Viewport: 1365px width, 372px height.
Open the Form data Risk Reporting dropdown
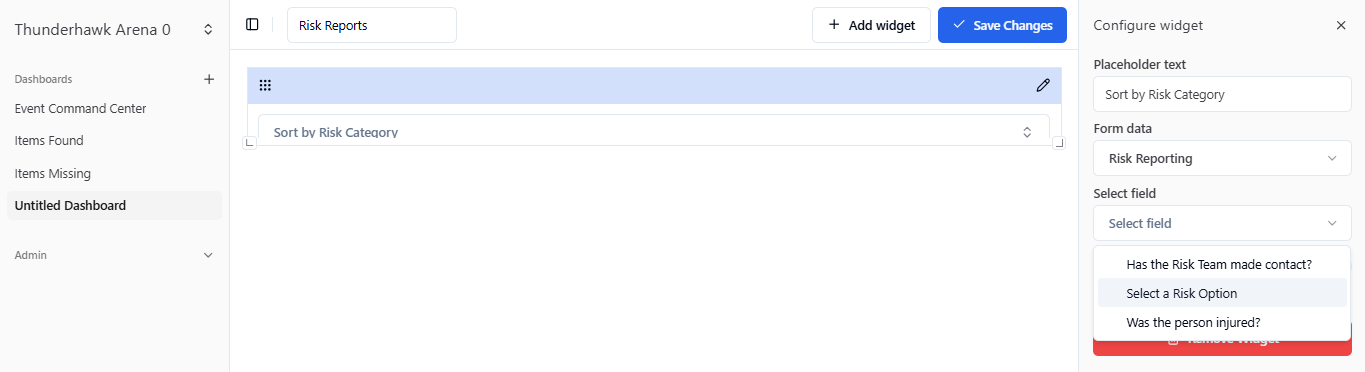click(x=1222, y=158)
